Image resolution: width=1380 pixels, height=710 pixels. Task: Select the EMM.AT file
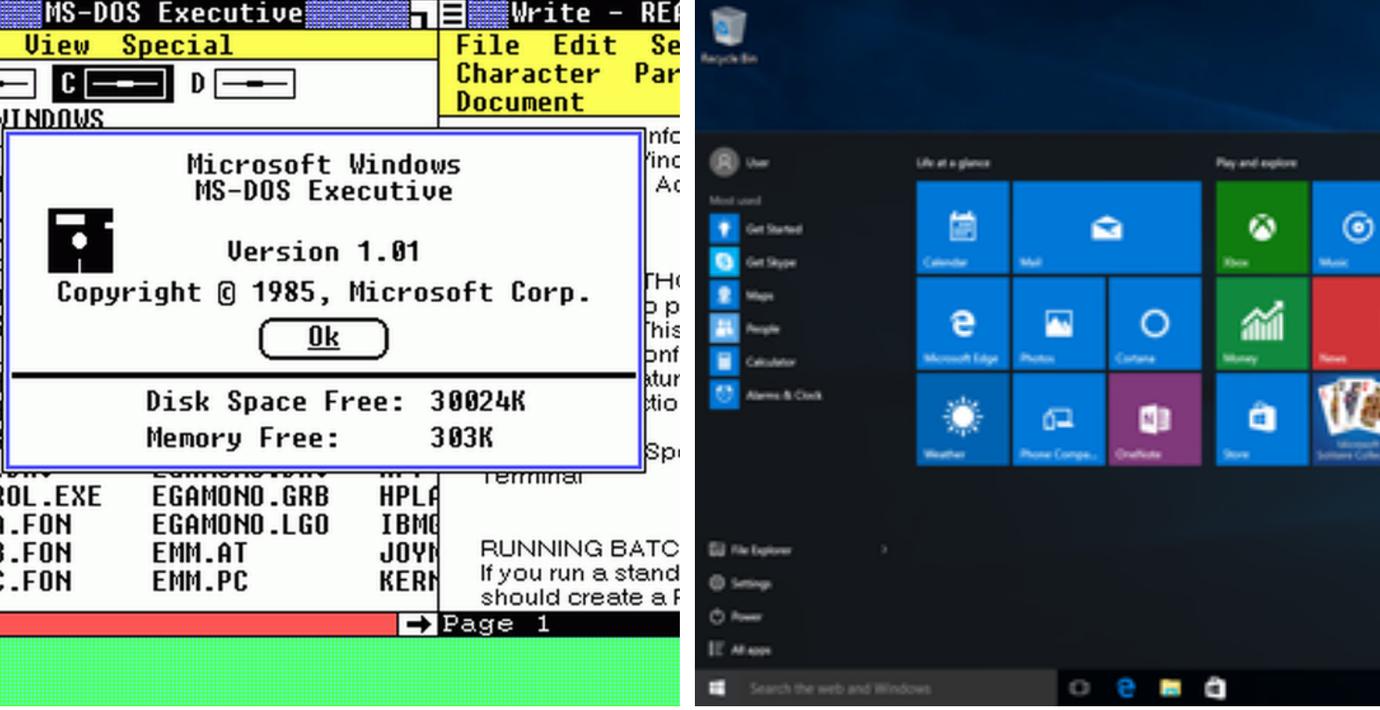click(200, 553)
